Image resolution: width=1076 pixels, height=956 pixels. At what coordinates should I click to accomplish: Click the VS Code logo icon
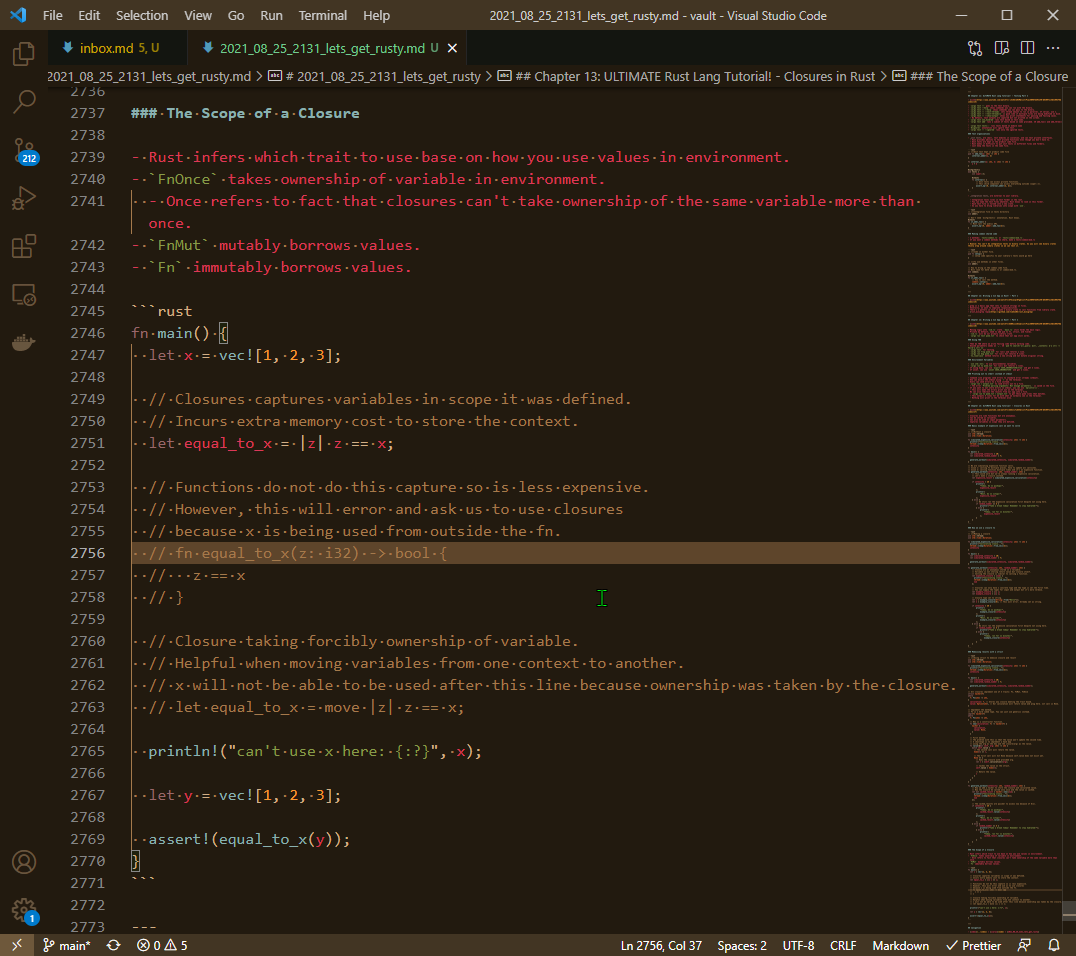point(19,15)
